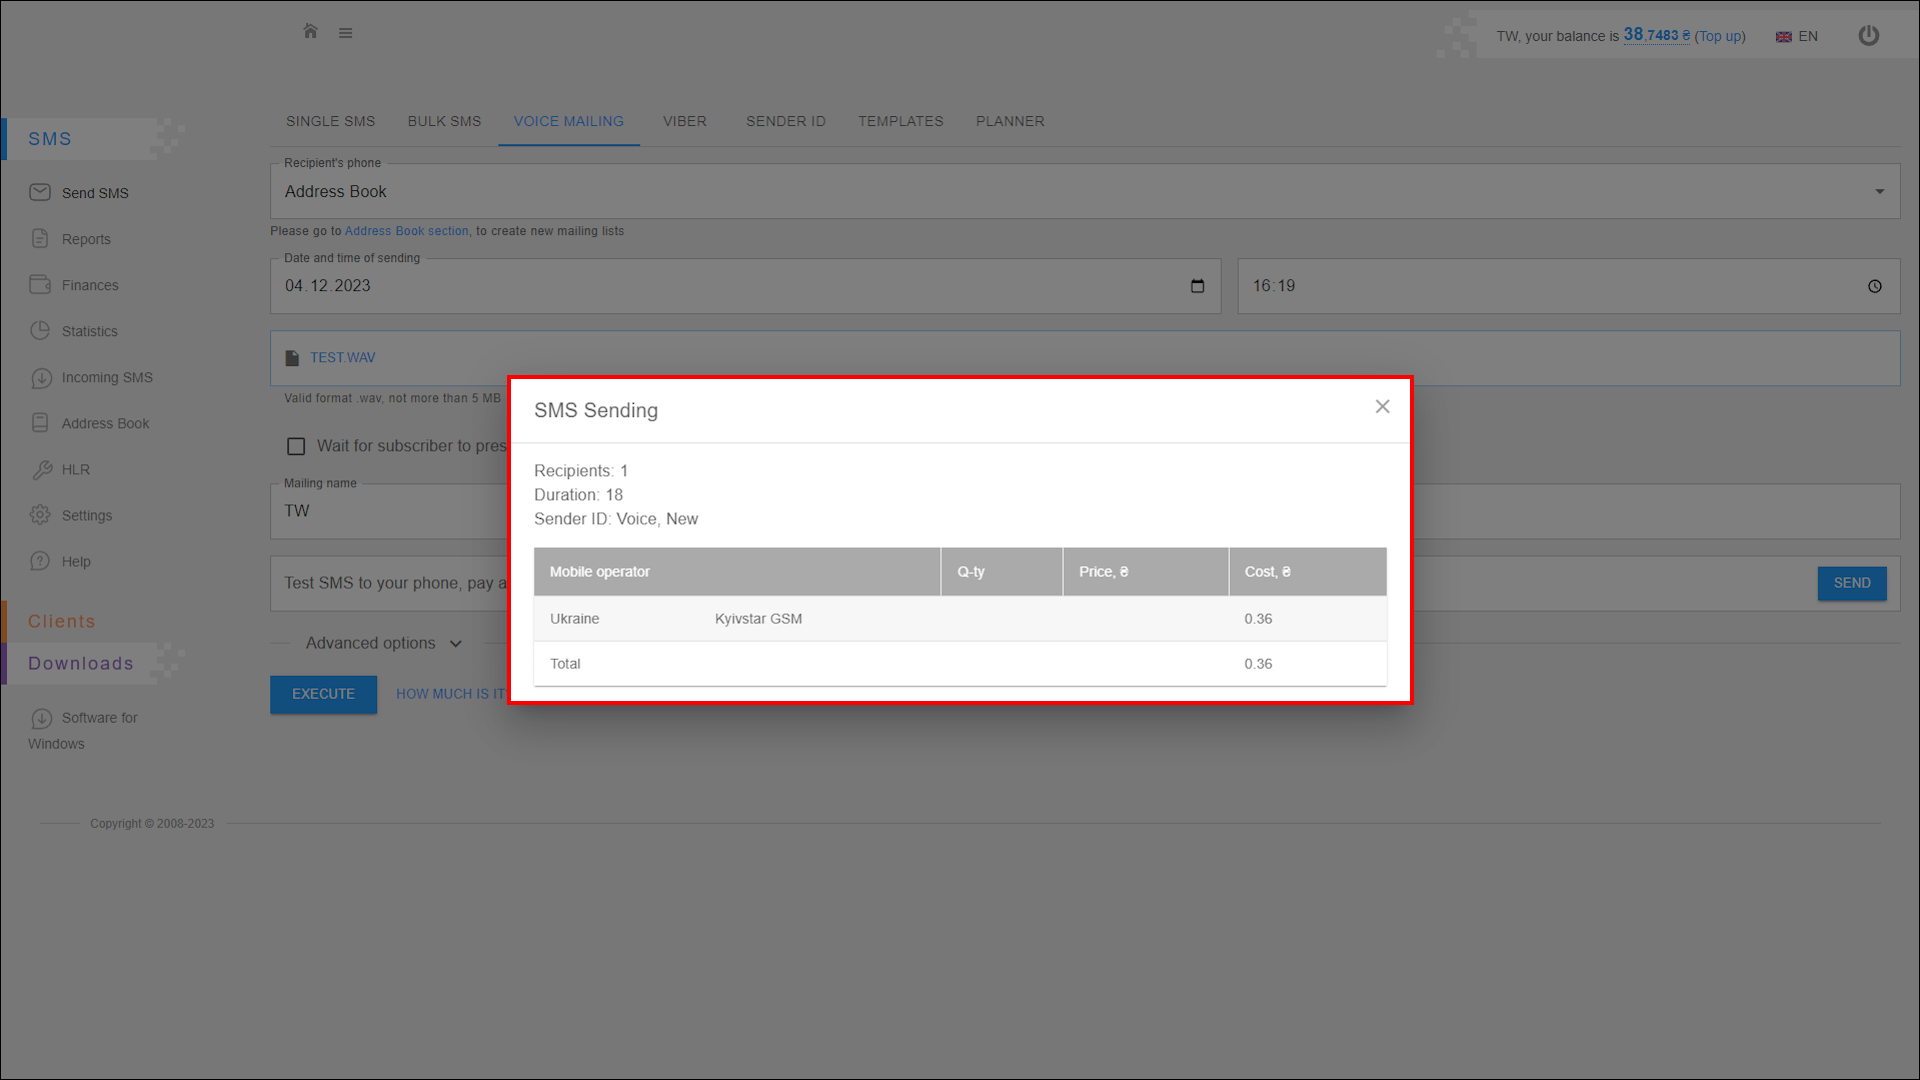This screenshot has height=1080, width=1920.
Task: Open the hamburger menu icon
Action: click(345, 33)
